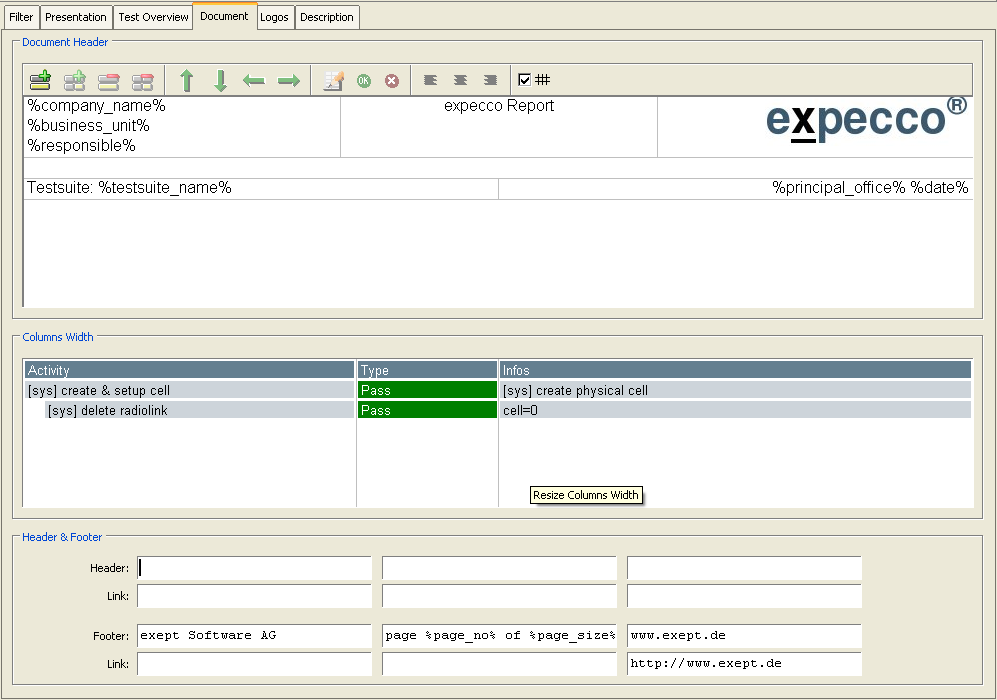This screenshot has height=700, width=997.
Task: Open the Test Overview tab
Action: [153, 17]
